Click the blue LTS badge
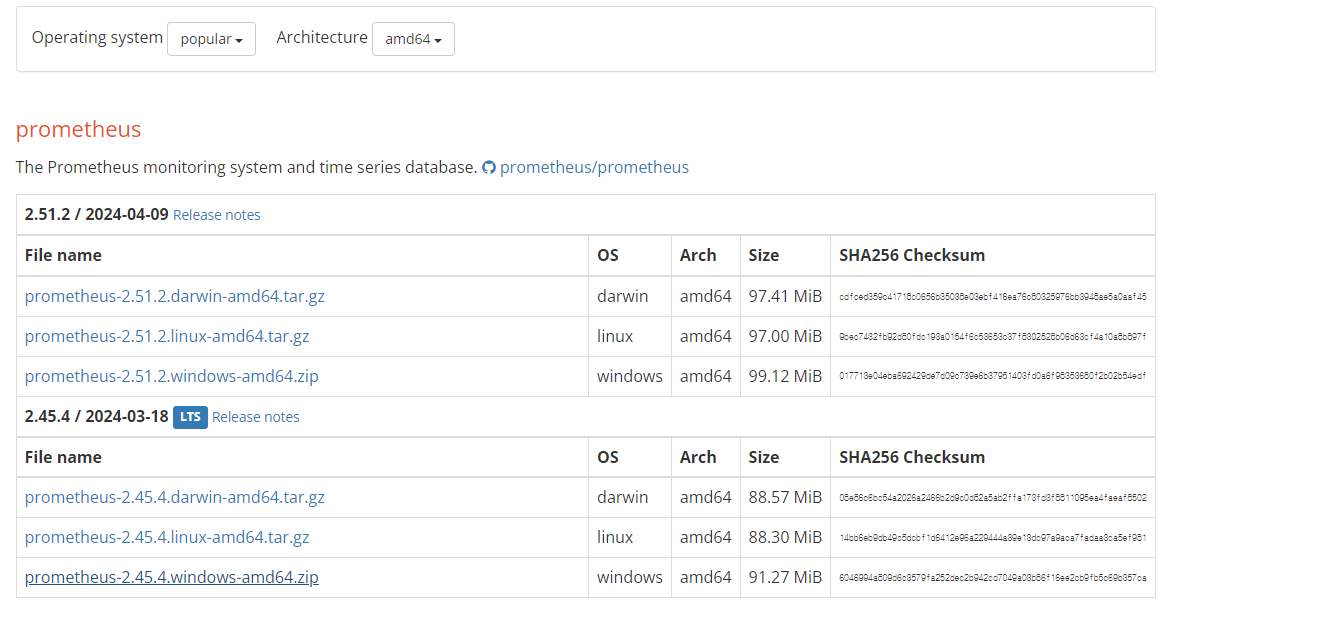Viewport: 1337px width, 631px height. [190, 417]
